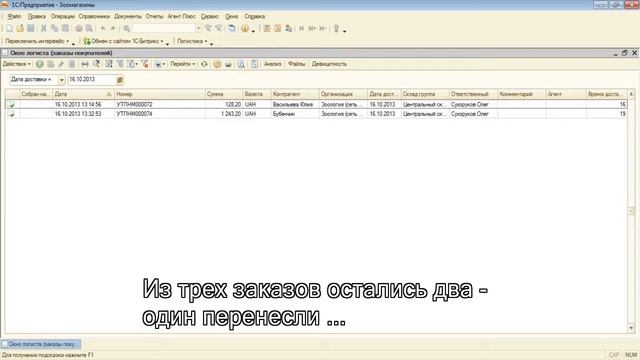Click the amount cell 128,20
The width and height of the screenshot is (640, 360).
224,105
